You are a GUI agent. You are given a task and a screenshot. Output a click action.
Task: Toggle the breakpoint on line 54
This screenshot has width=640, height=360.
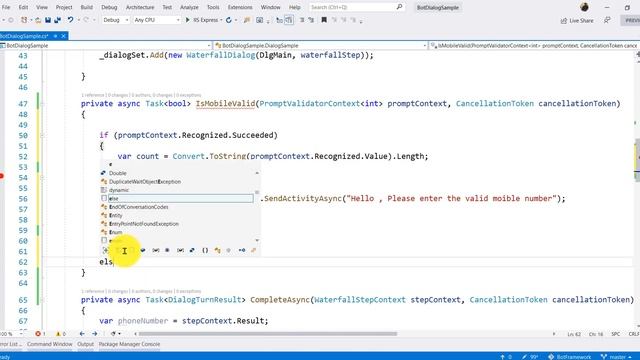tap(2, 176)
